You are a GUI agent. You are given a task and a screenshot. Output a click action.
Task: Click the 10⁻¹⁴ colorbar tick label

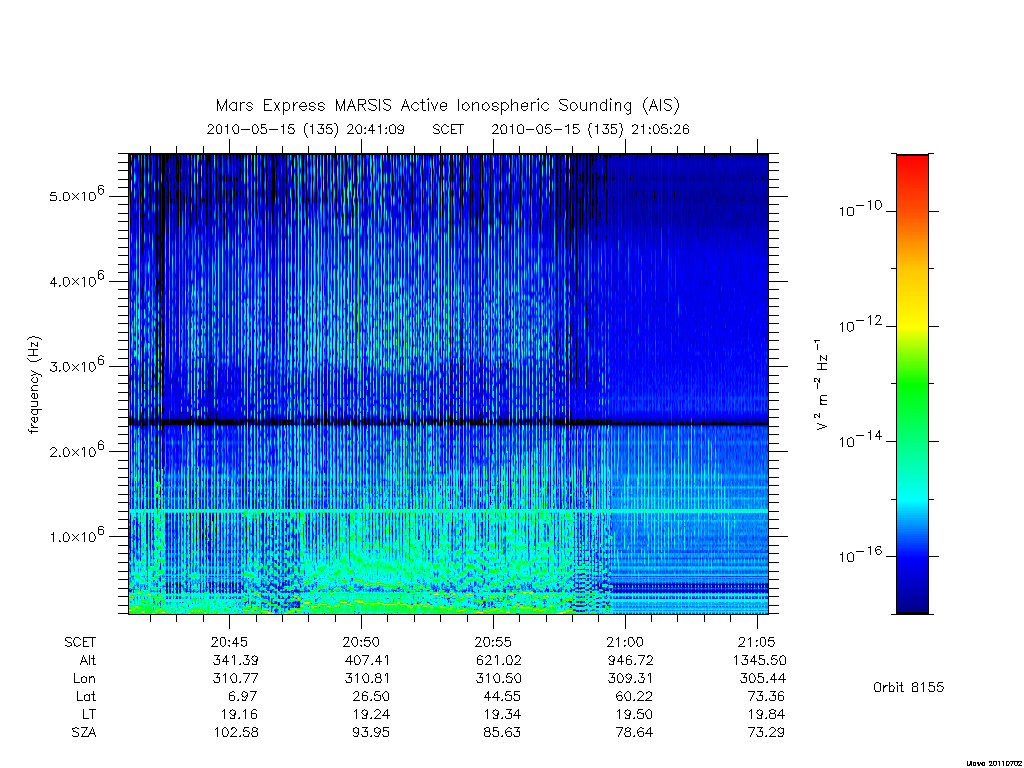tap(860, 440)
